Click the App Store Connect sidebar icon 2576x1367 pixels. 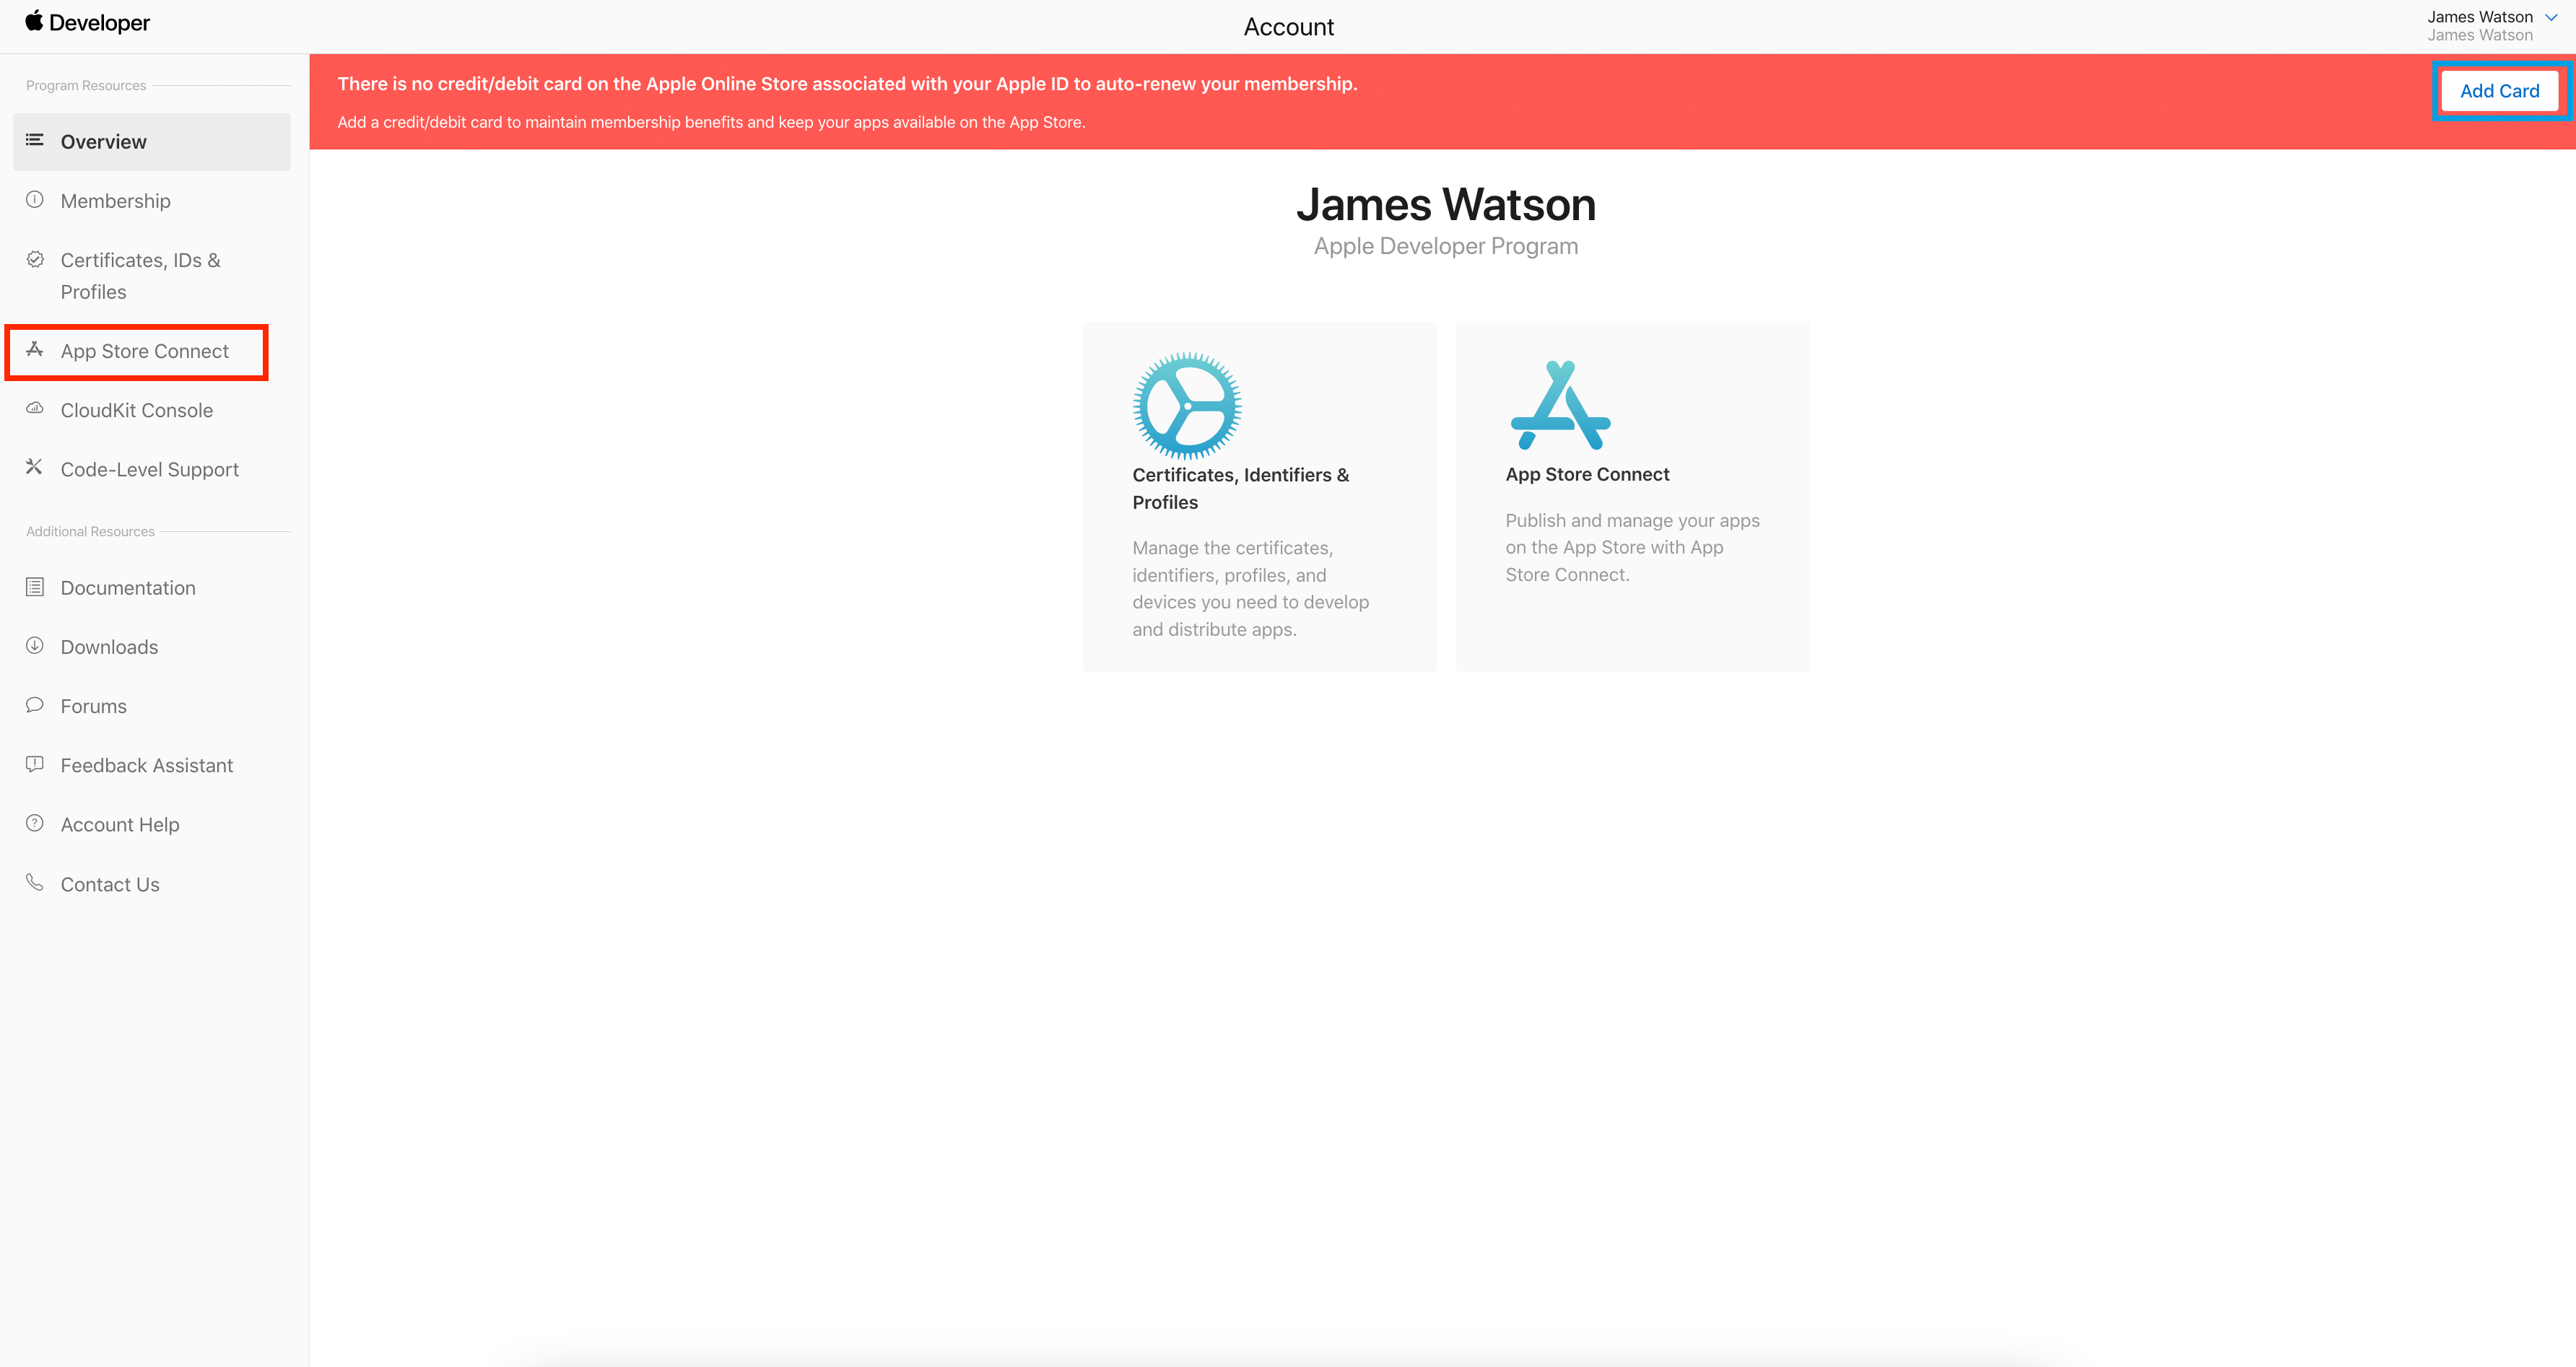pos(35,349)
